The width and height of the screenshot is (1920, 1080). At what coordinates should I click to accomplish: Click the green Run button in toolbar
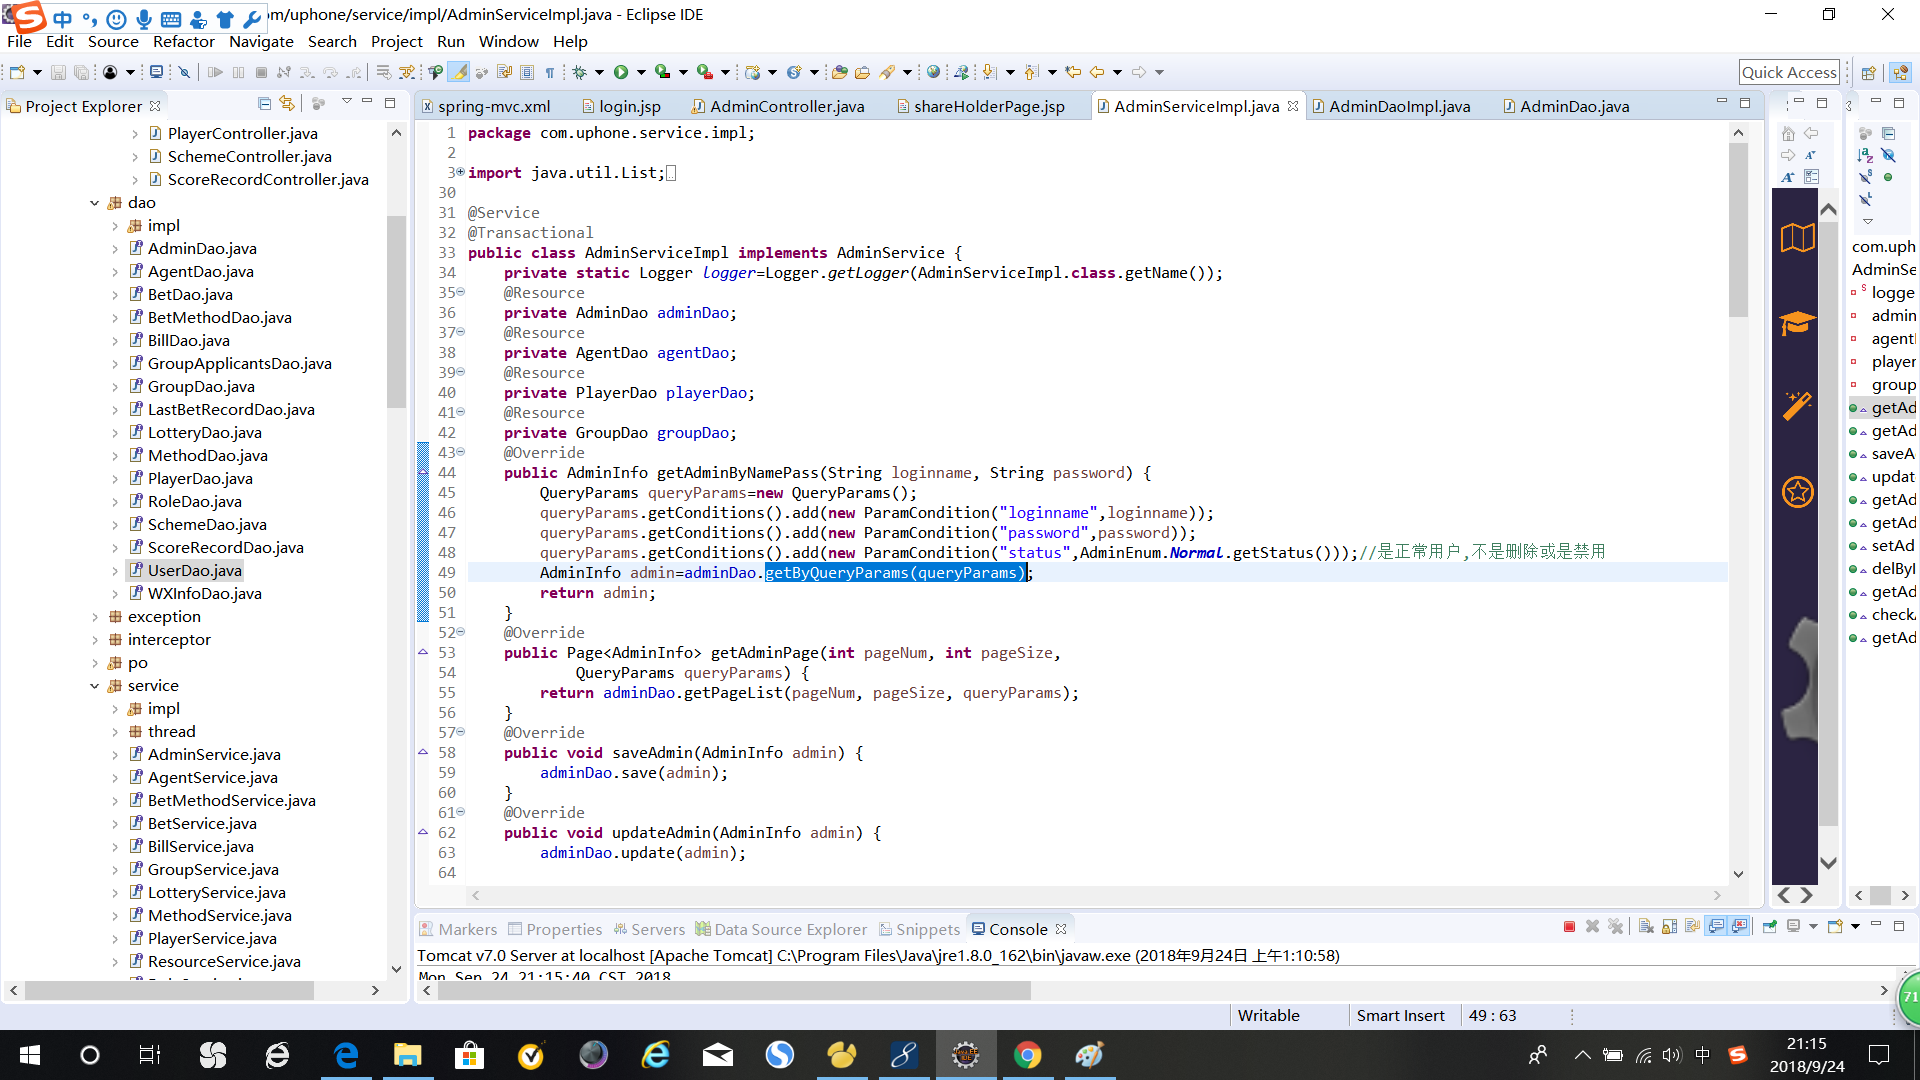click(x=621, y=72)
